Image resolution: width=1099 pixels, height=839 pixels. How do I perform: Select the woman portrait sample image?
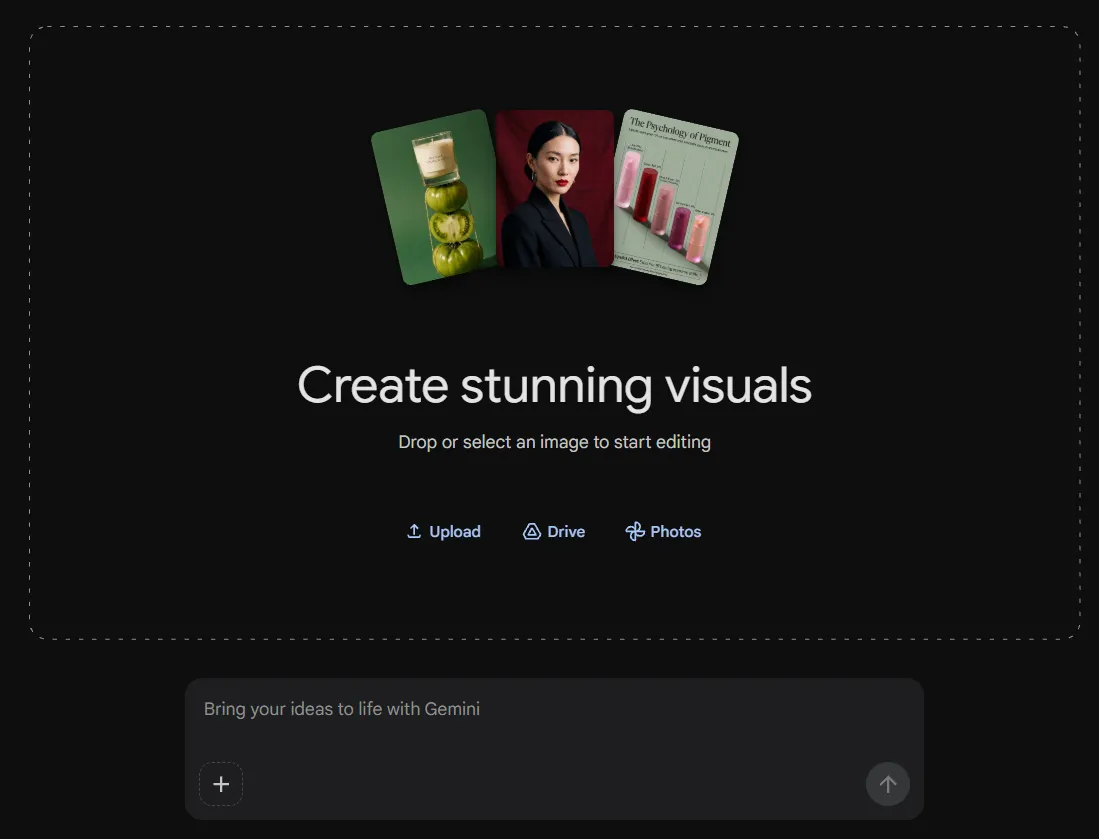[554, 189]
